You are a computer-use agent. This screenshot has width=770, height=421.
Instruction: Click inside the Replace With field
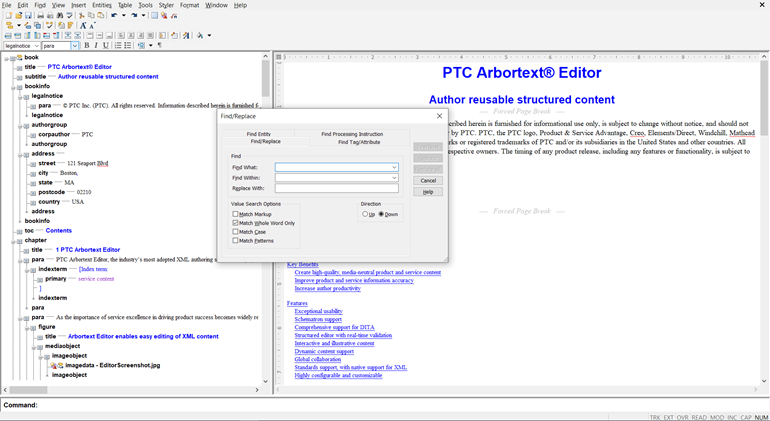point(336,188)
